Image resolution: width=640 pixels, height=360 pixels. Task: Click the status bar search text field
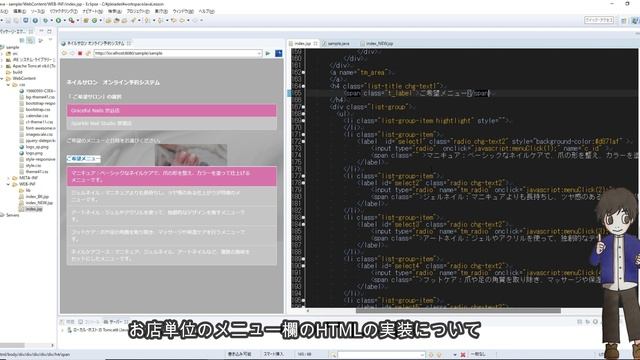point(380,355)
